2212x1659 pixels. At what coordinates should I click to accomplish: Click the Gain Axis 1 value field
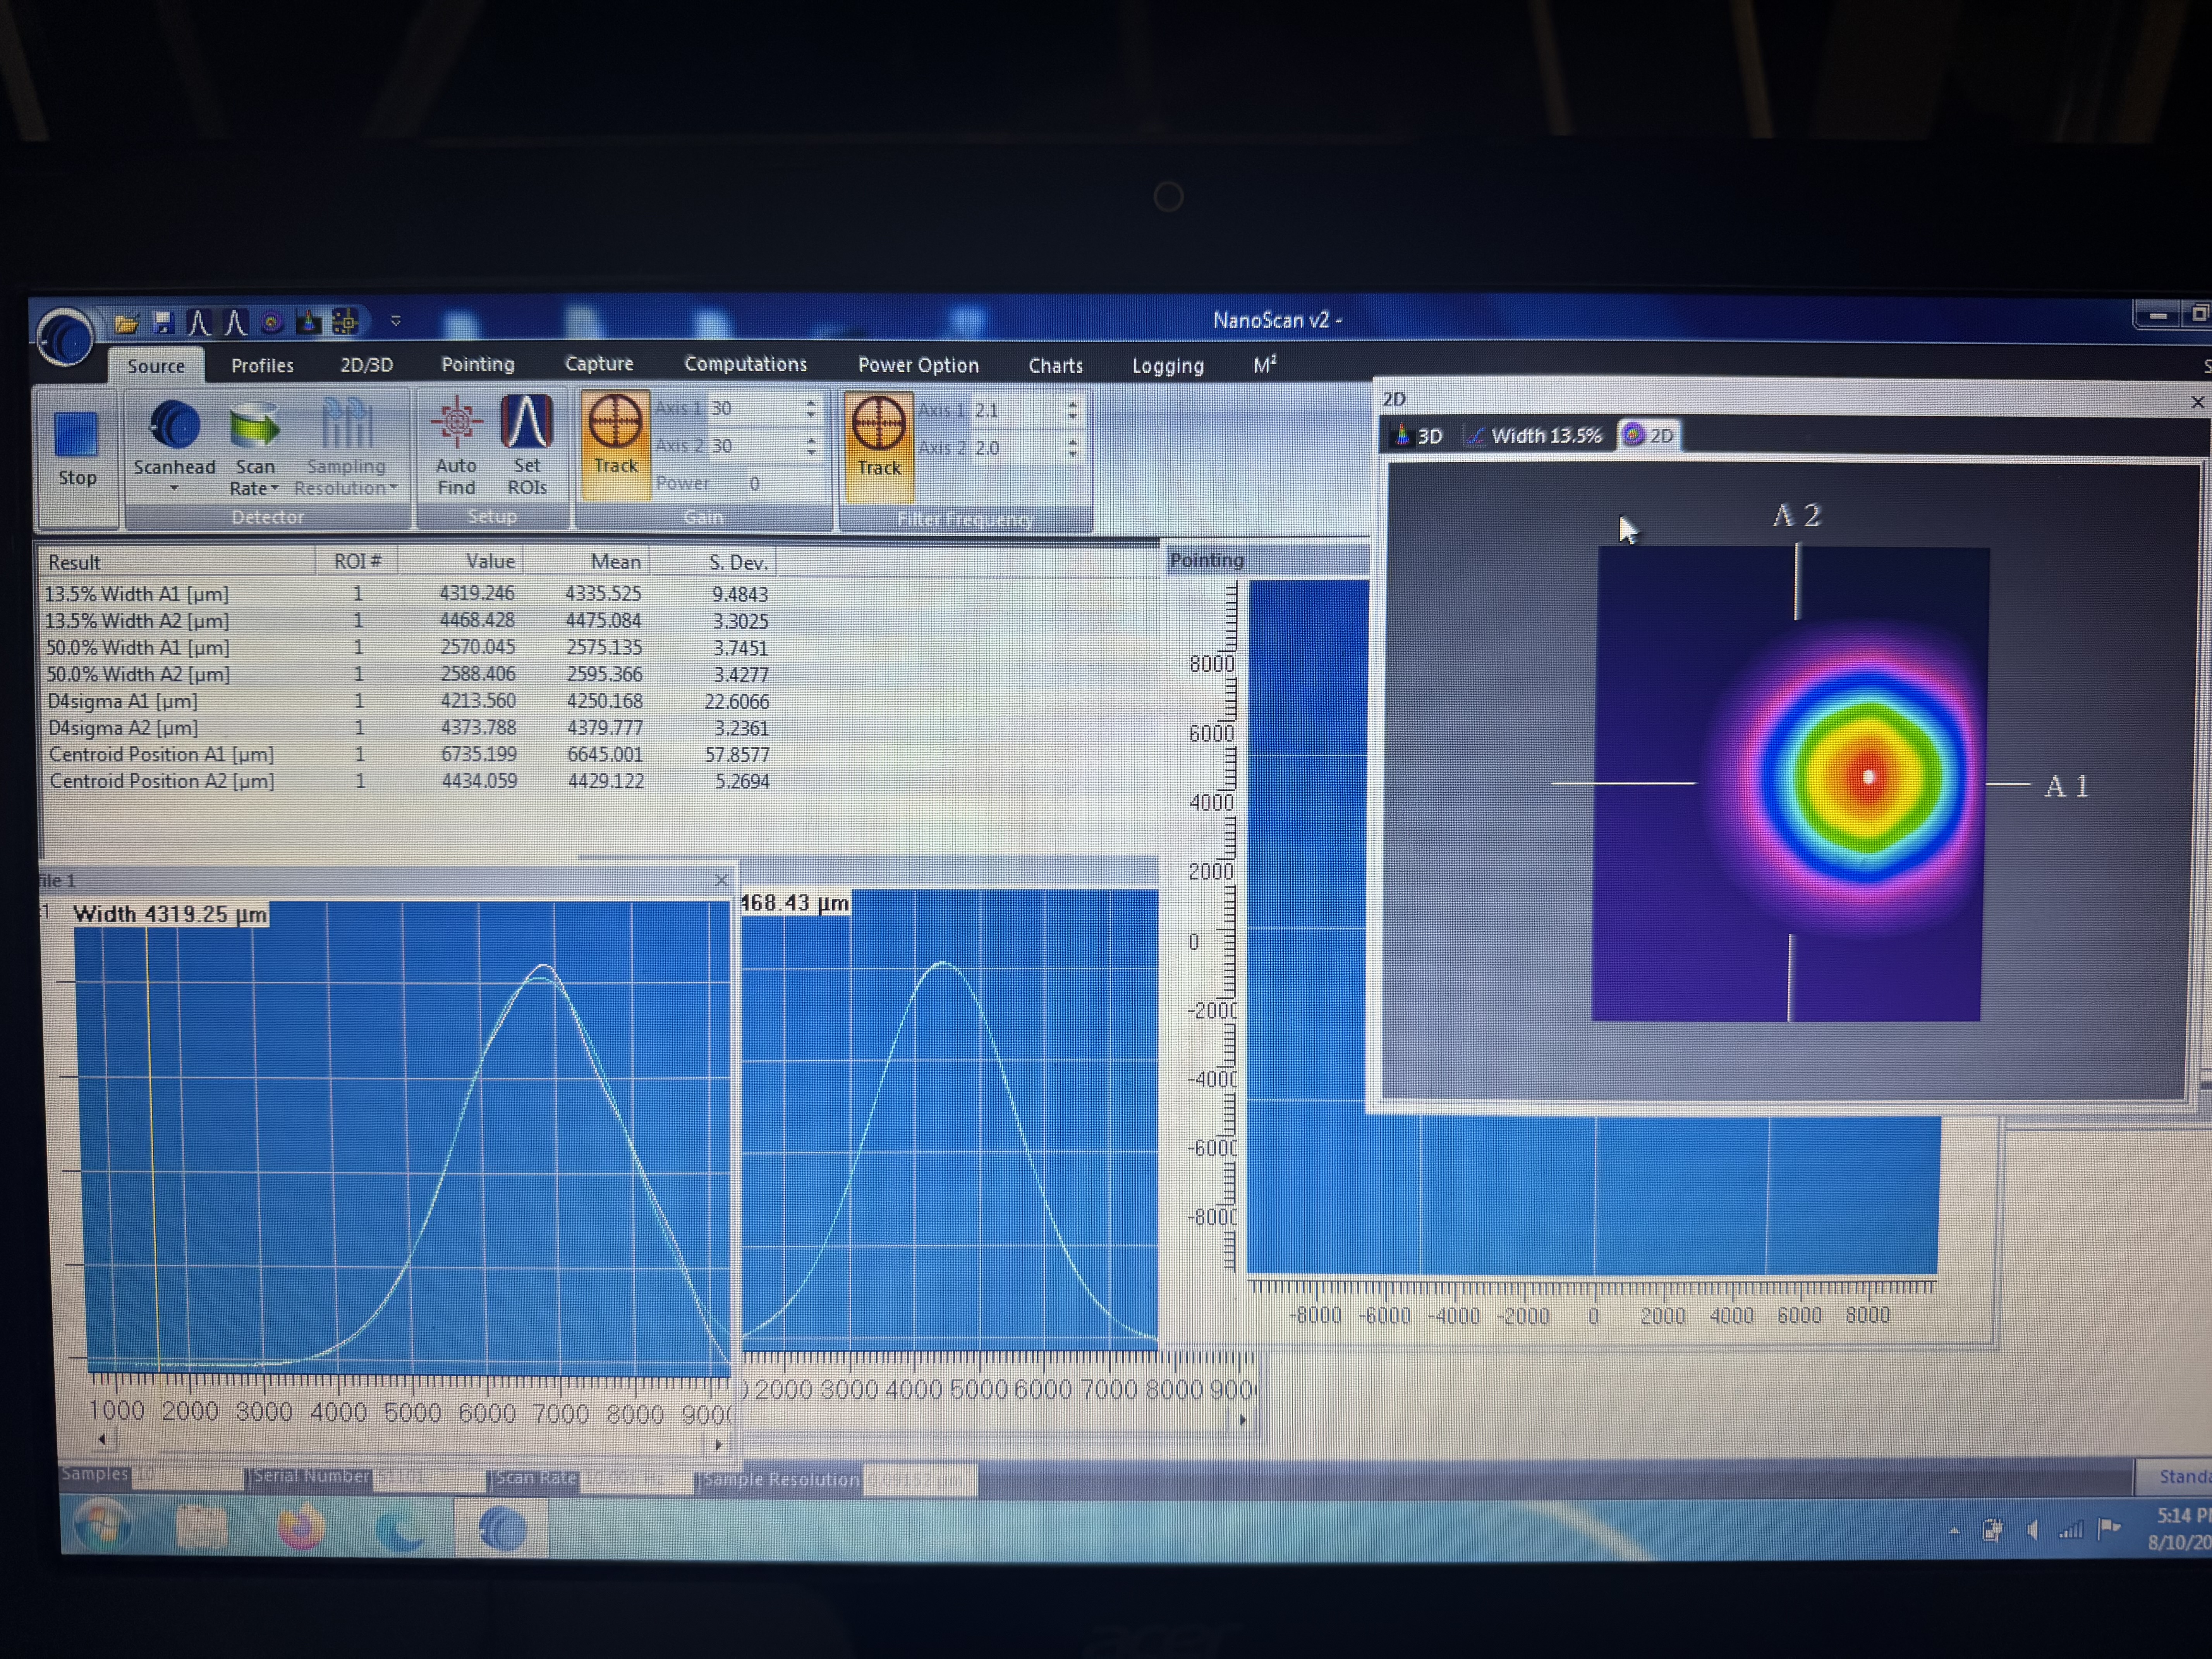click(755, 409)
